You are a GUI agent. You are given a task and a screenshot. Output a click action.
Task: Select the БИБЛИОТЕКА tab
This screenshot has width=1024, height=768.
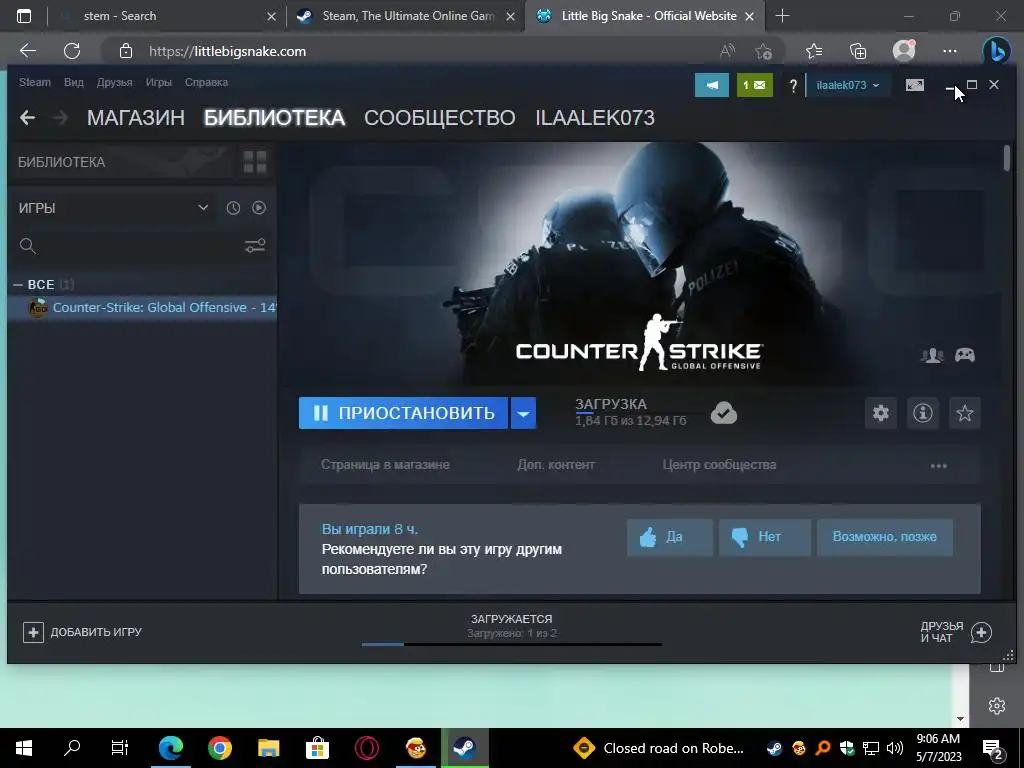pos(274,118)
